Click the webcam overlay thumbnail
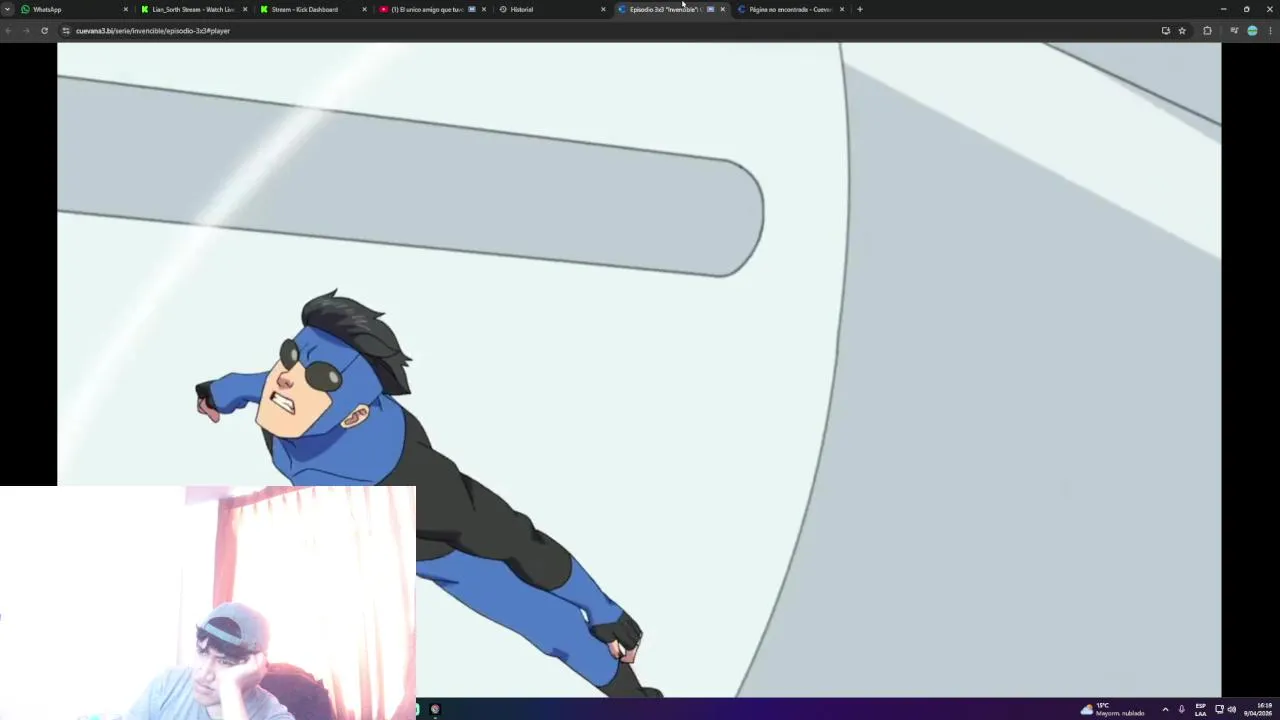Screen dimensions: 1280x720 [x=208, y=602]
